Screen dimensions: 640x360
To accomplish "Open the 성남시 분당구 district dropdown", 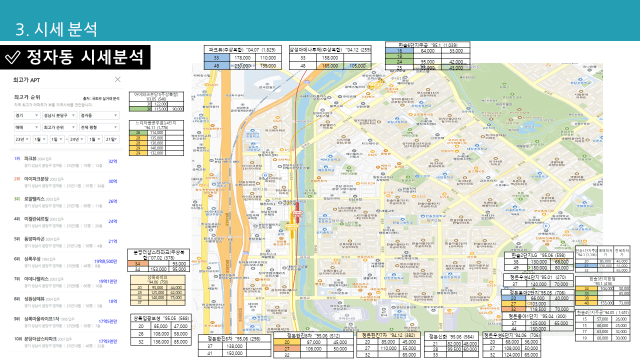I will 60,116.
